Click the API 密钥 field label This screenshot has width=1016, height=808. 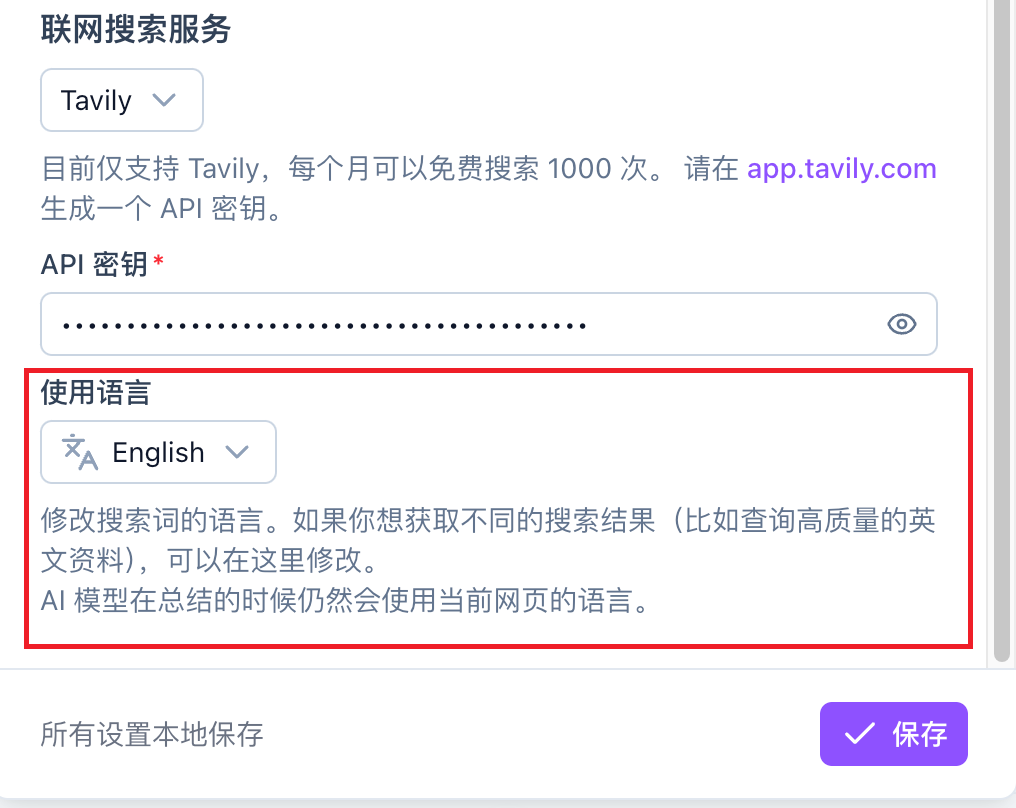[95, 264]
